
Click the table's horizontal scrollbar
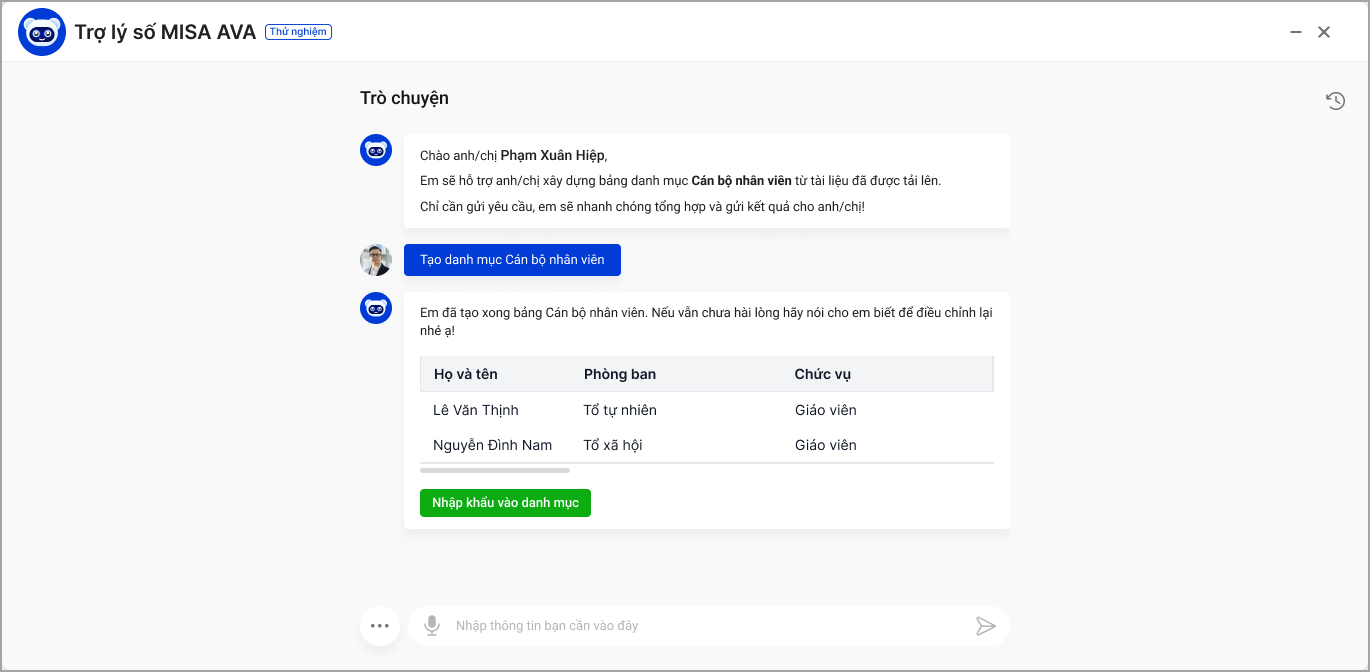pos(495,470)
